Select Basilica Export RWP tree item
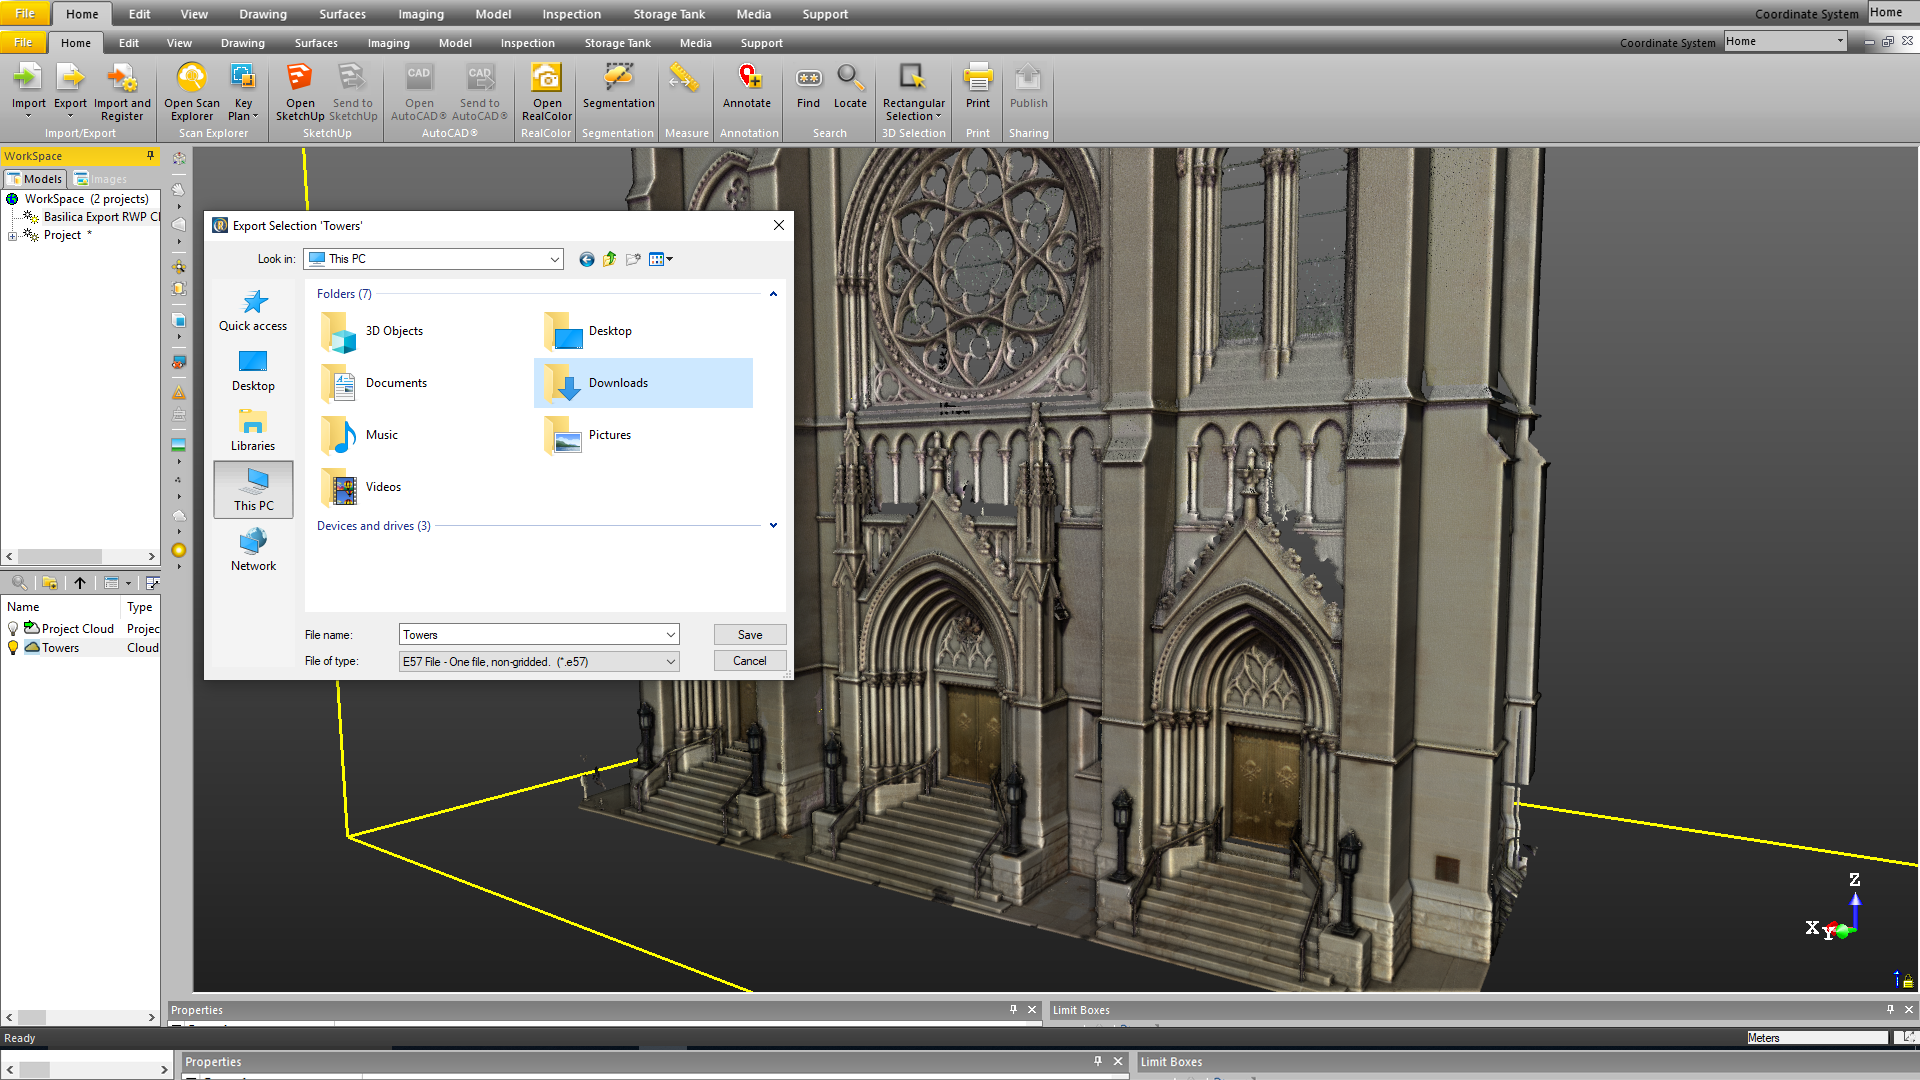Image resolution: width=1920 pixels, height=1080 pixels. 100,217
